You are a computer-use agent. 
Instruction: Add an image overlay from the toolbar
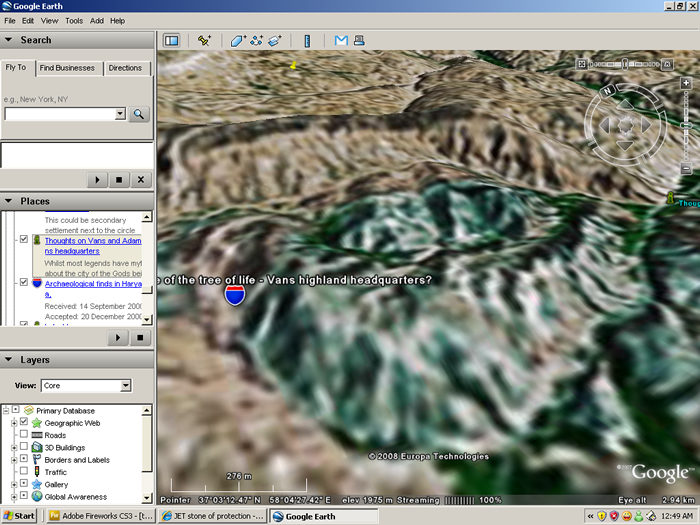pos(275,41)
